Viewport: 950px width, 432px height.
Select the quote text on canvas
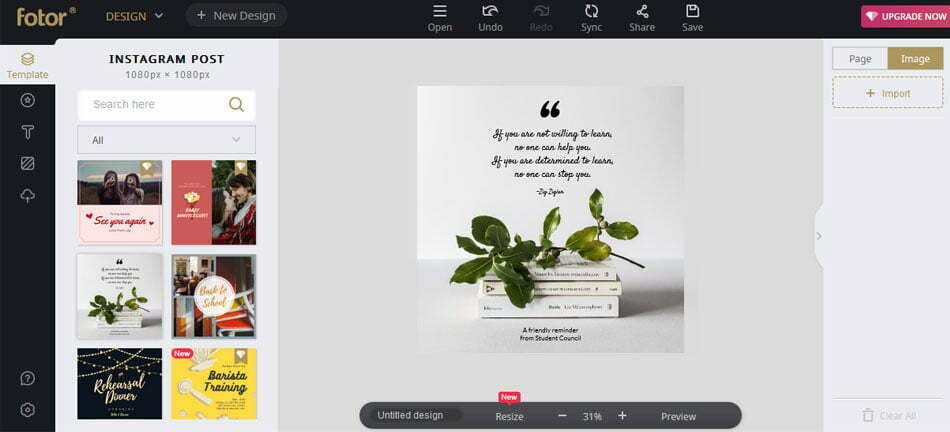[553, 154]
